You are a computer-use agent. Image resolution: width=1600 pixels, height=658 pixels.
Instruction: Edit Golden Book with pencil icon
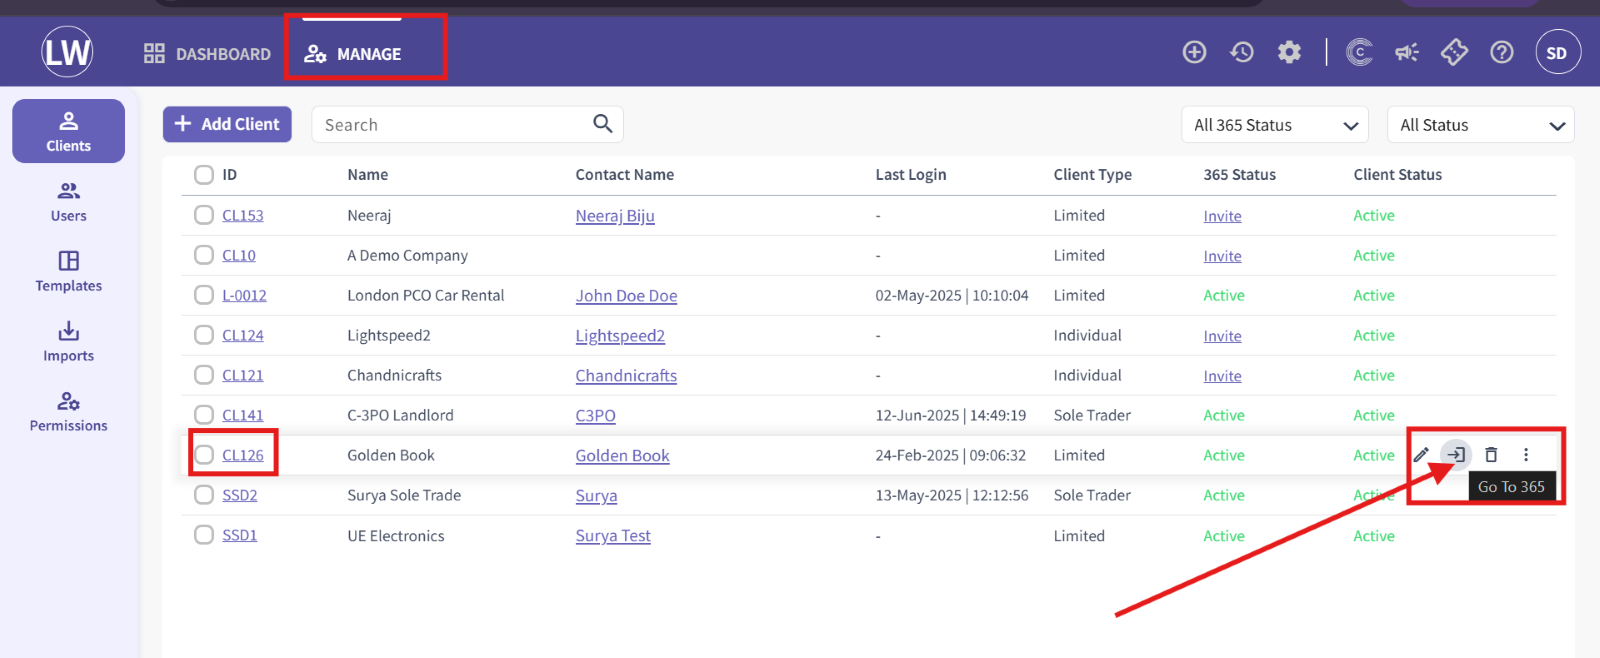[1421, 454]
